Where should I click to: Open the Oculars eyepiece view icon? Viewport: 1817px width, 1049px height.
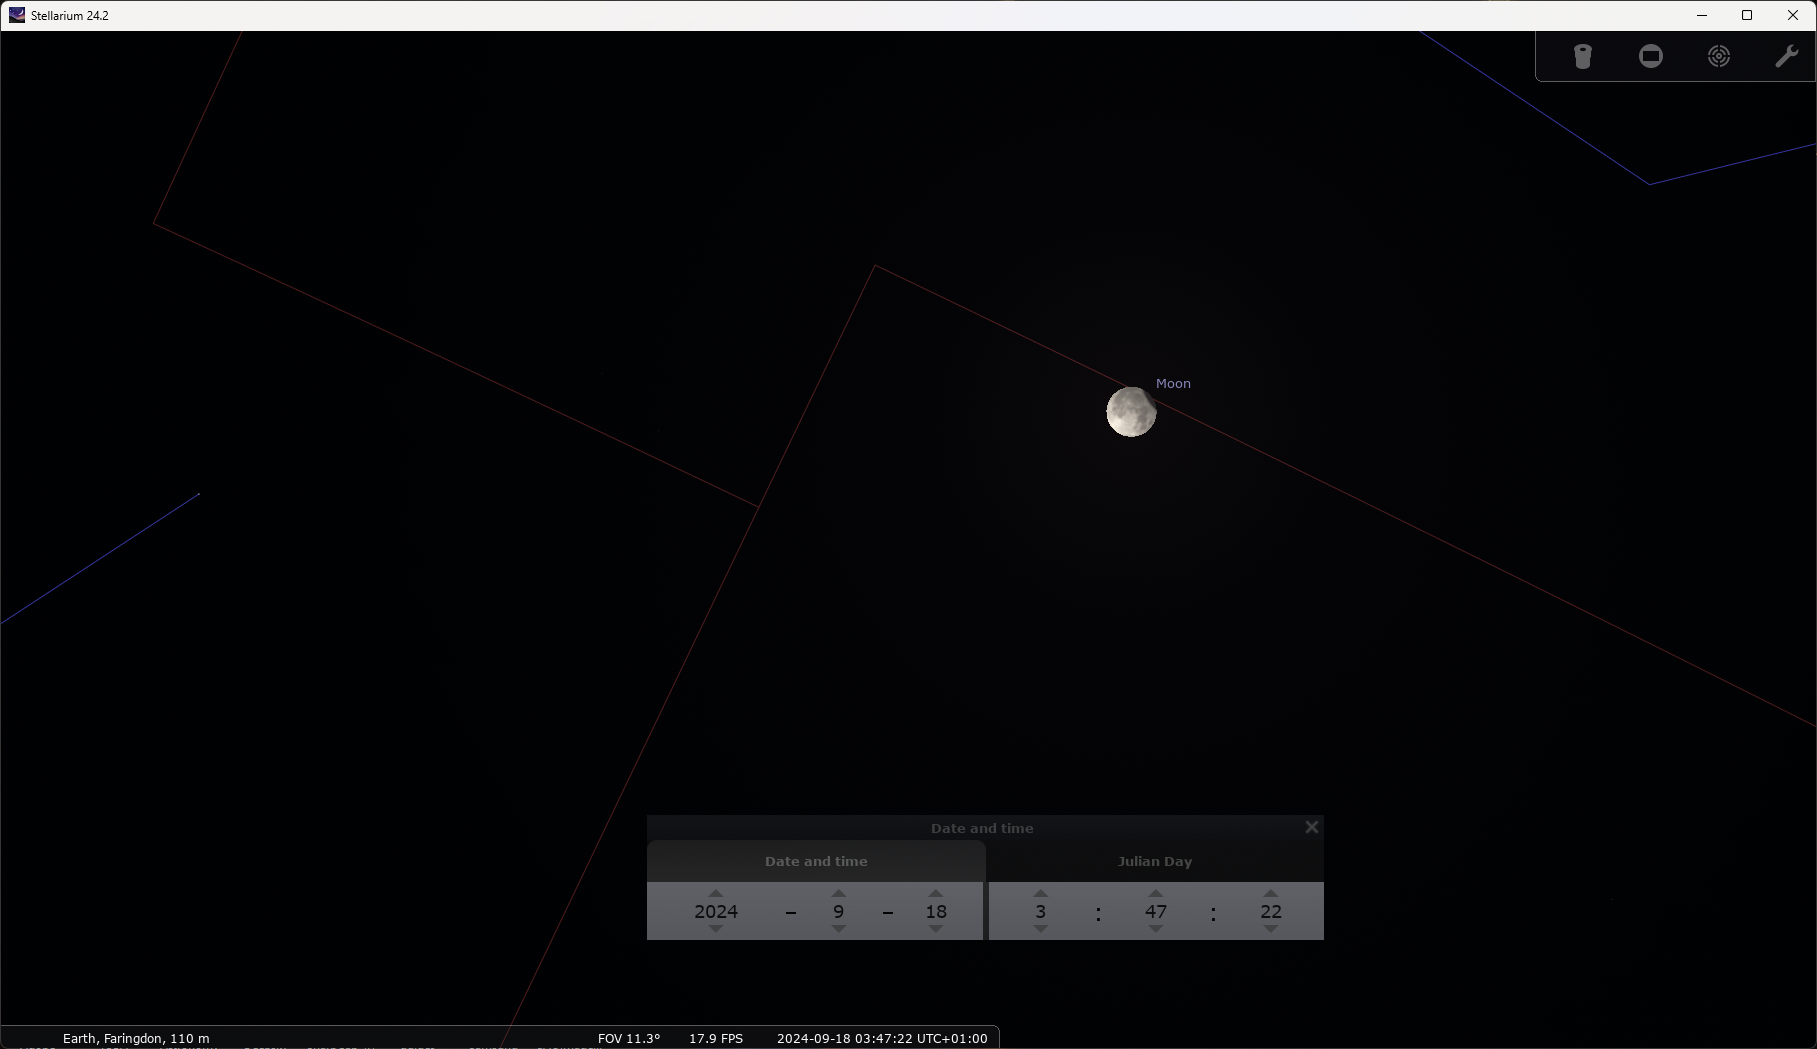[1582, 56]
